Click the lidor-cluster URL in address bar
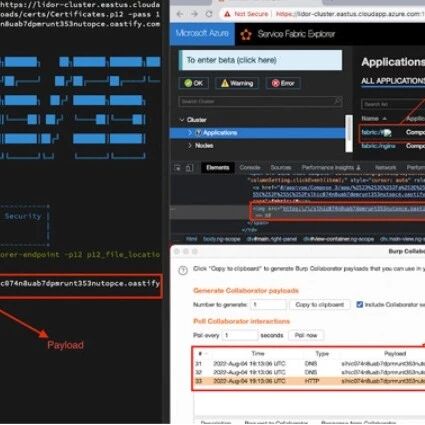 pos(350,14)
